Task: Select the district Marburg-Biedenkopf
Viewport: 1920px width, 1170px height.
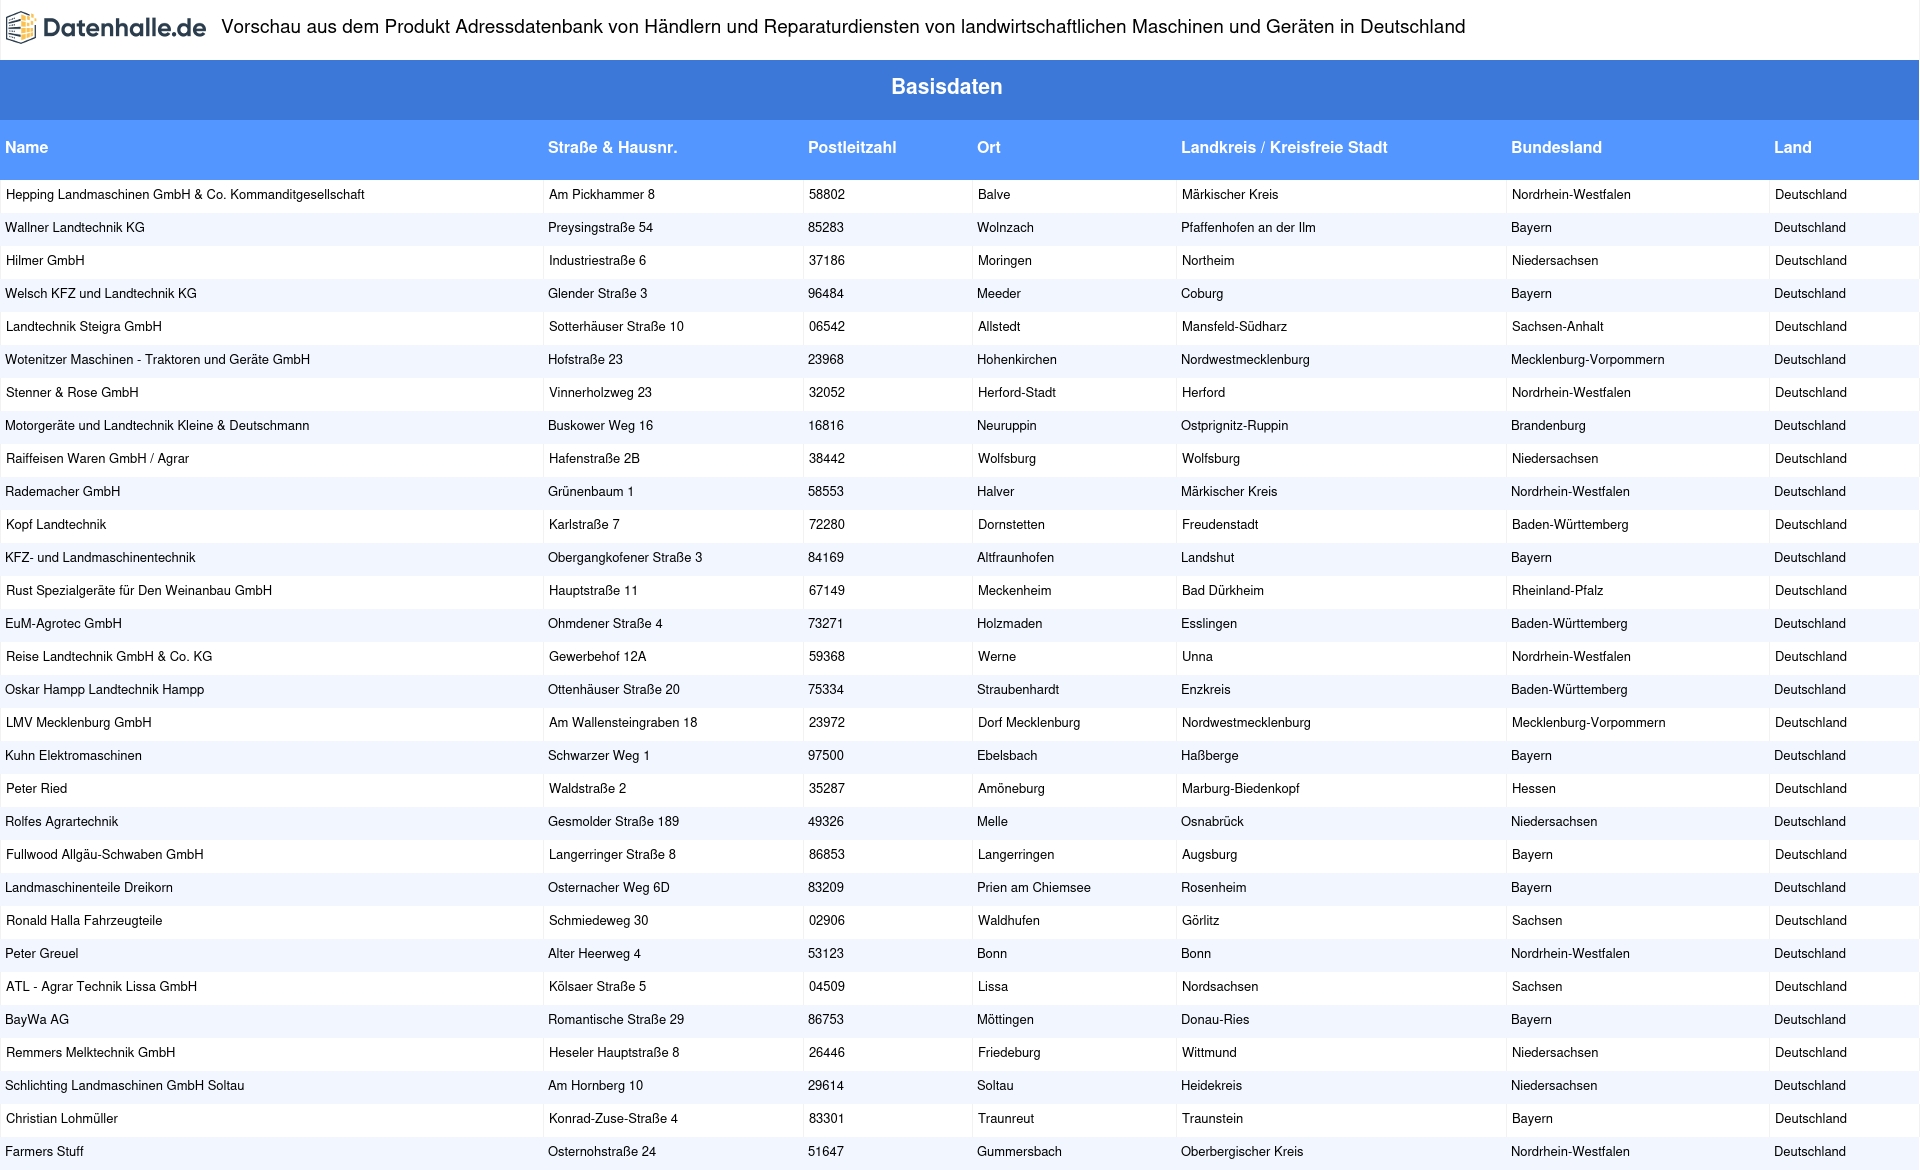Action: [x=1241, y=789]
